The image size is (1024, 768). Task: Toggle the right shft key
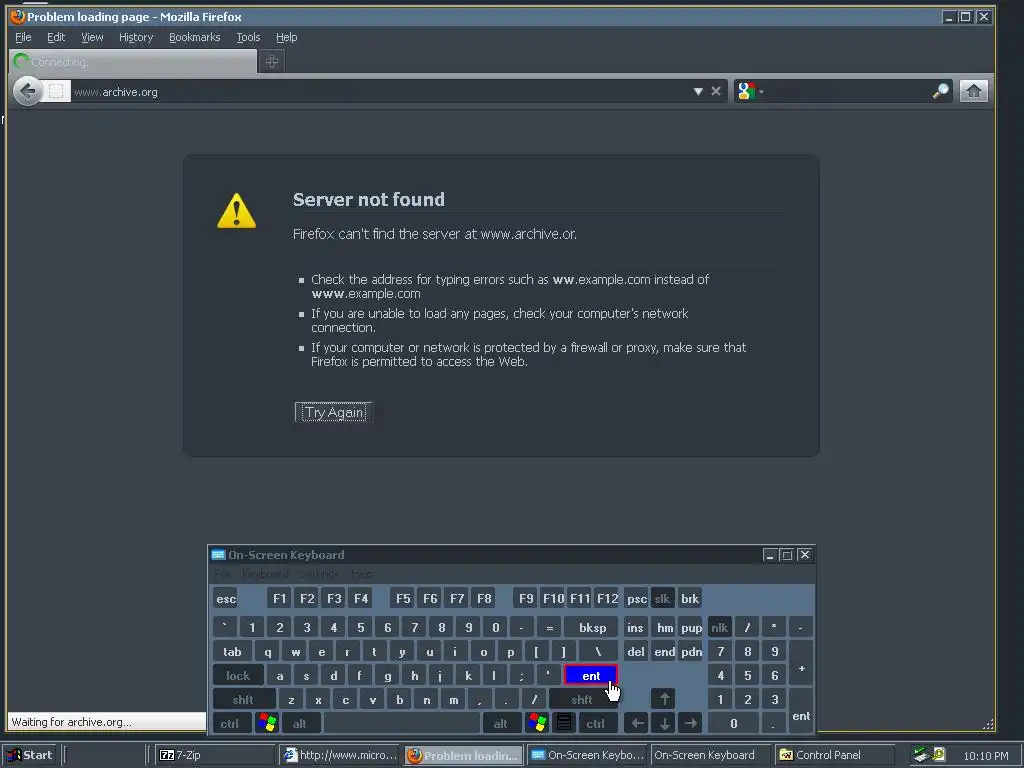coord(581,699)
